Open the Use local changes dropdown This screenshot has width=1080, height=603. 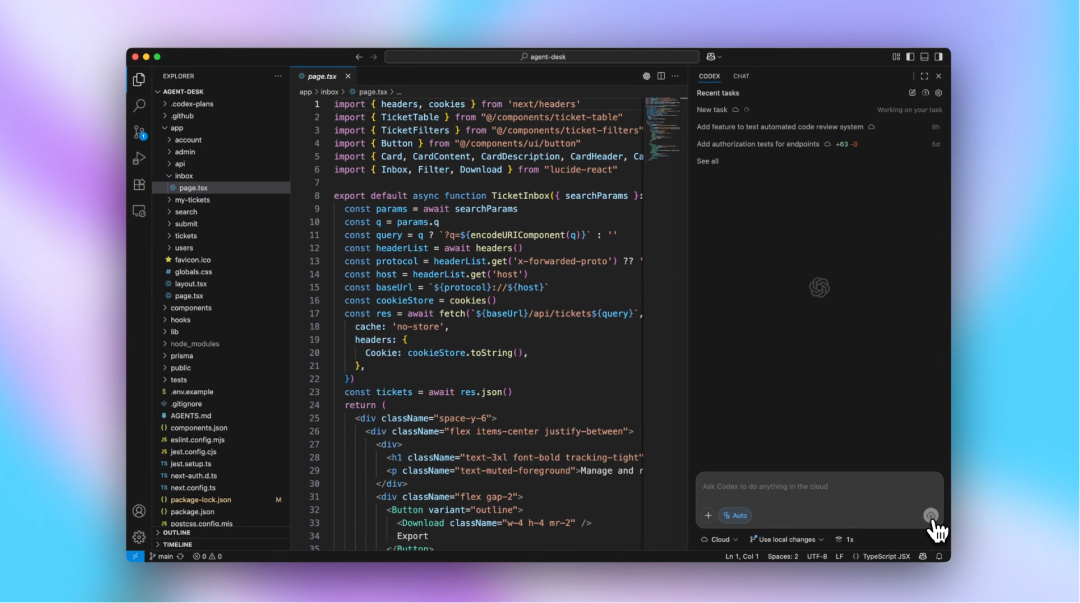point(787,539)
